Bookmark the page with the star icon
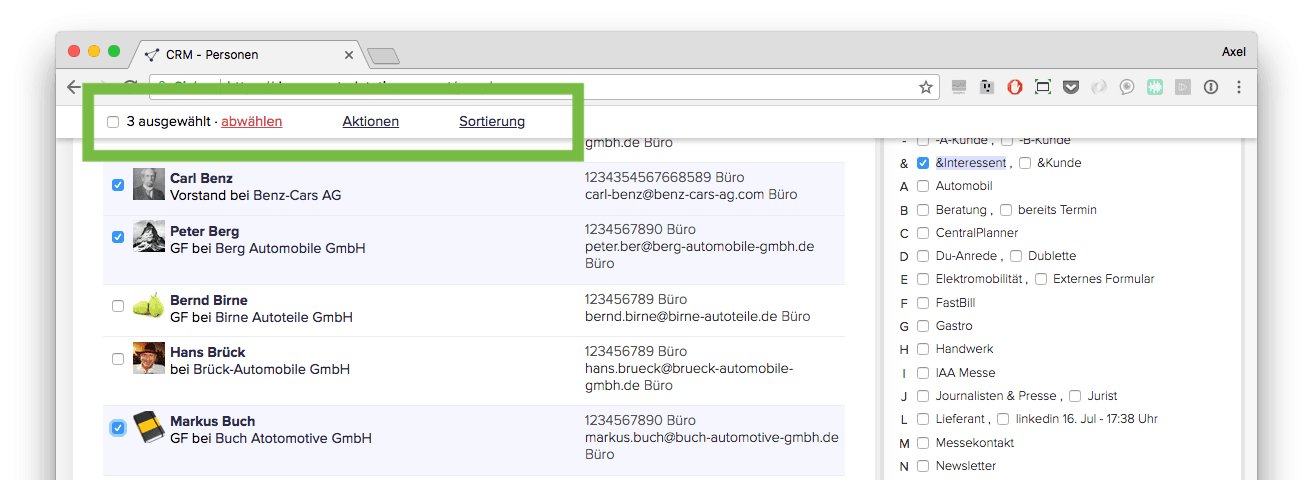 point(926,87)
